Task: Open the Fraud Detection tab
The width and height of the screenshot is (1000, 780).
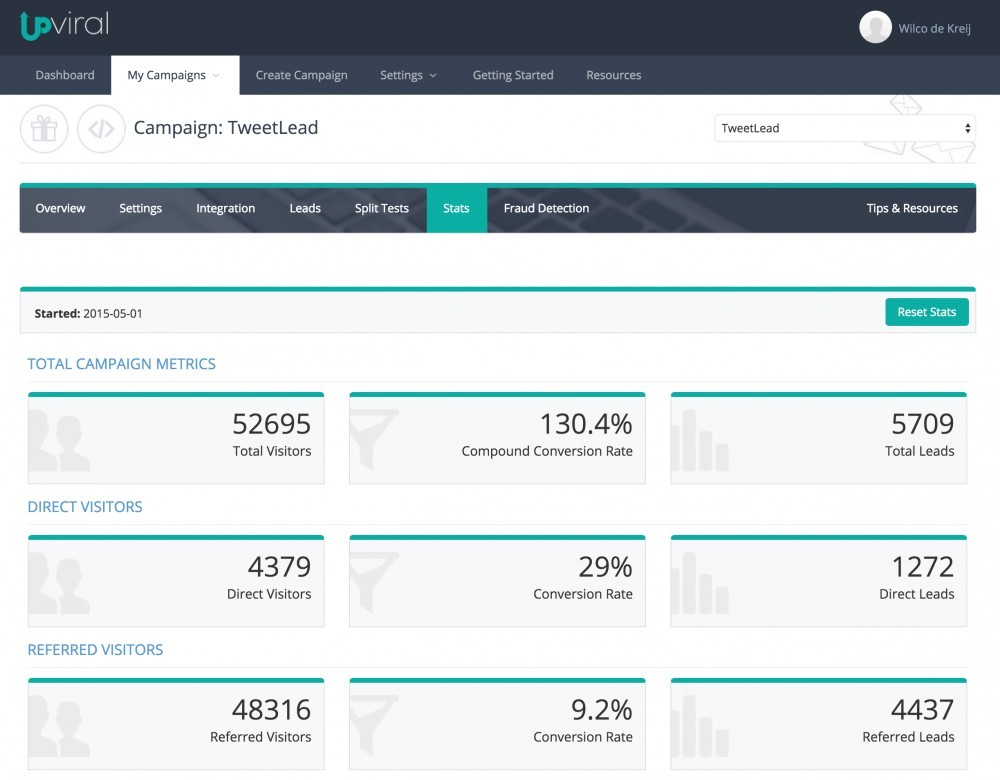Action: [546, 209]
